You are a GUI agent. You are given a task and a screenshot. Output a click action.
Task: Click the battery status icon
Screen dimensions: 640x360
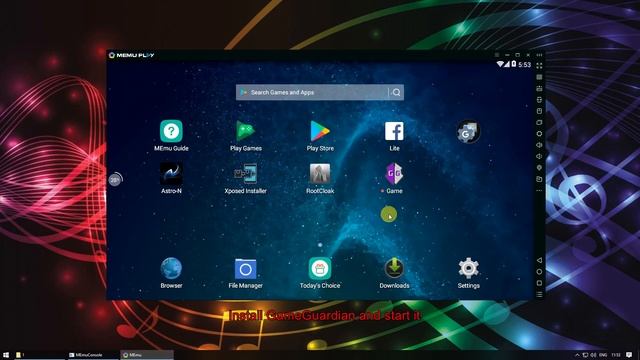coord(514,64)
